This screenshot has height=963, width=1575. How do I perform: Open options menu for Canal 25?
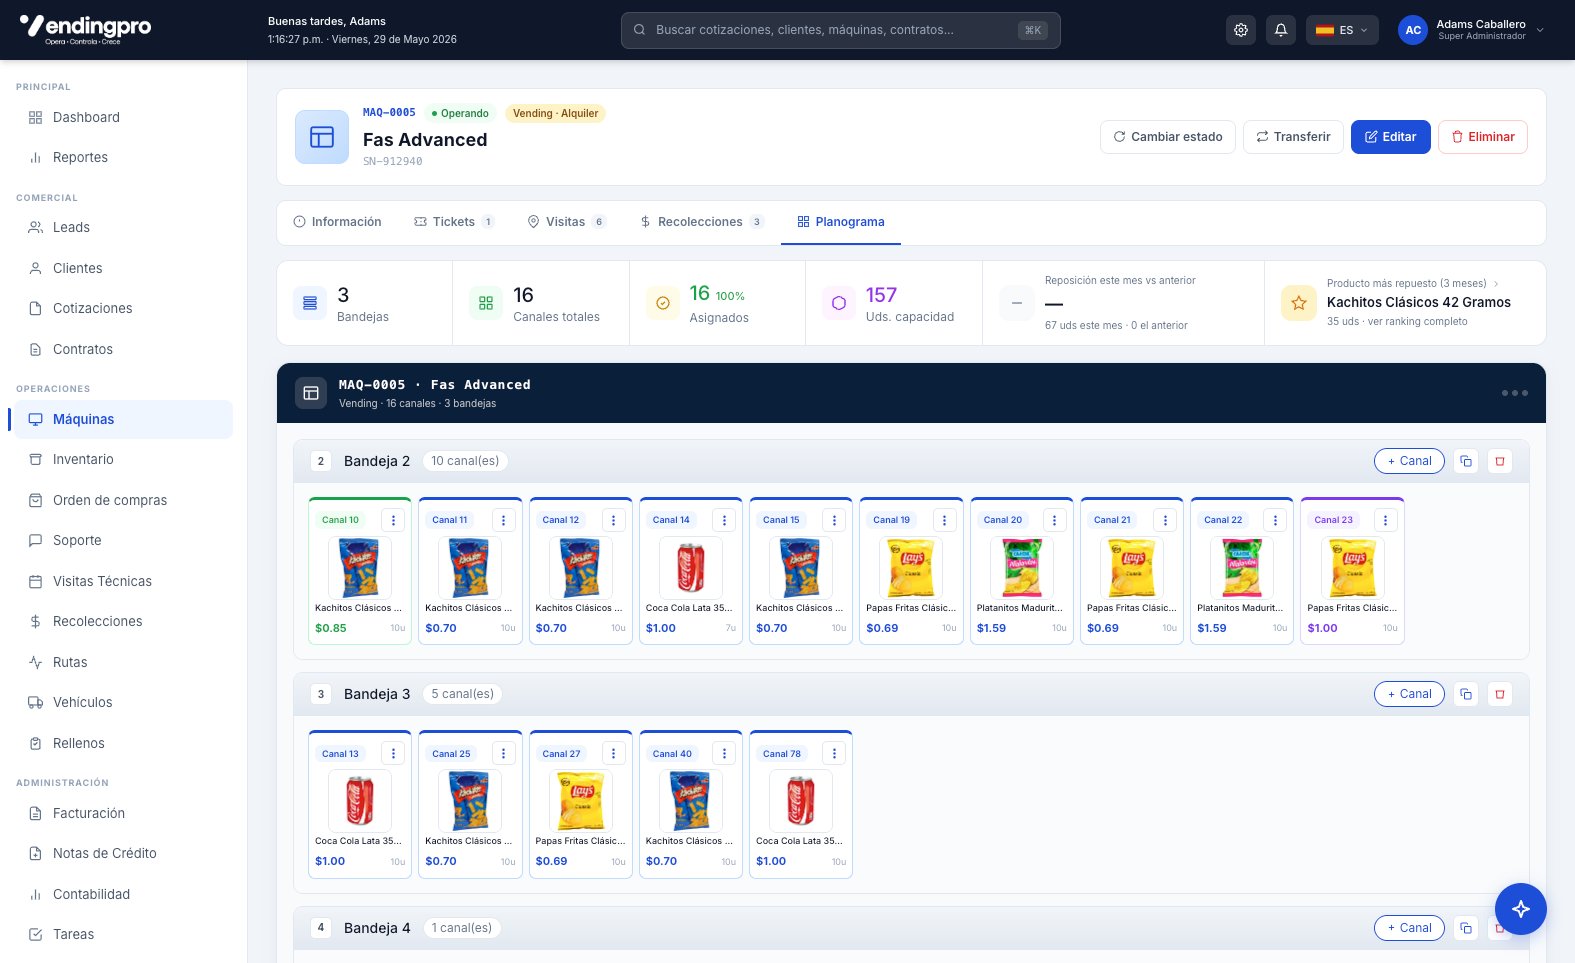tap(504, 754)
